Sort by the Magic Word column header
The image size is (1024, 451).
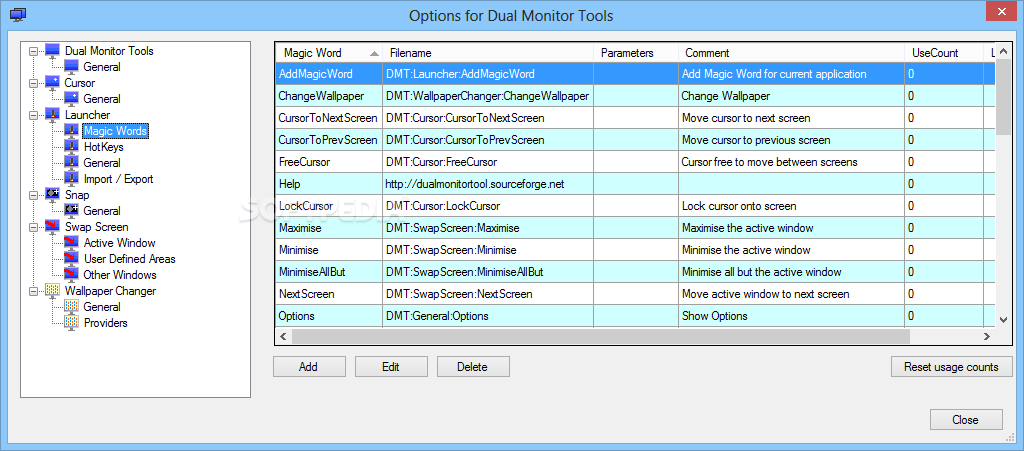point(329,53)
